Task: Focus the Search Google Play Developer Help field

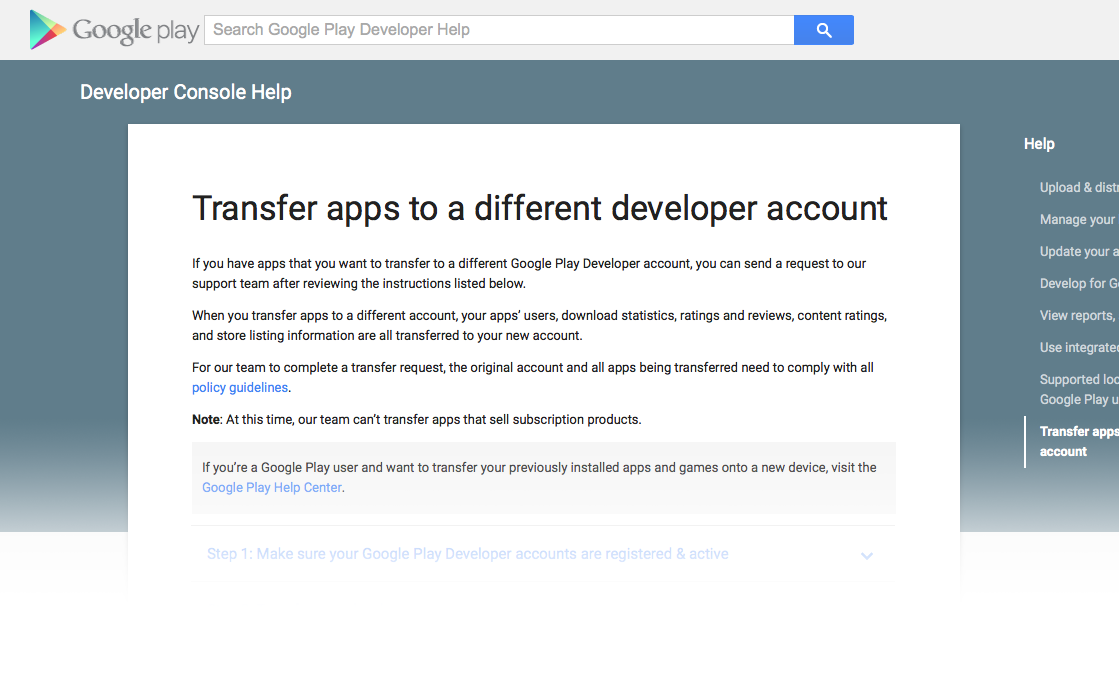Action: pyautogui.click(x=499, y=30)
